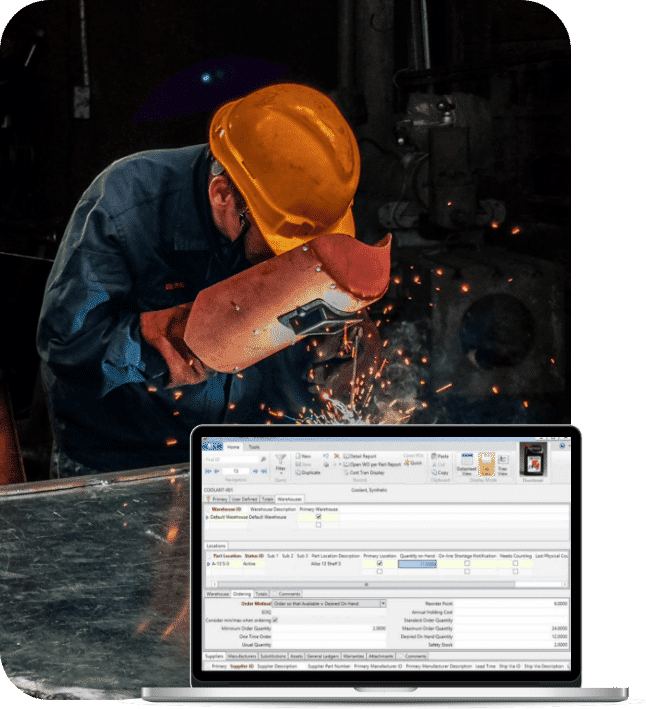Click the Quantity on Hand field
The width and height of the screenshot is (646, 709).
(x=418, y=564)
